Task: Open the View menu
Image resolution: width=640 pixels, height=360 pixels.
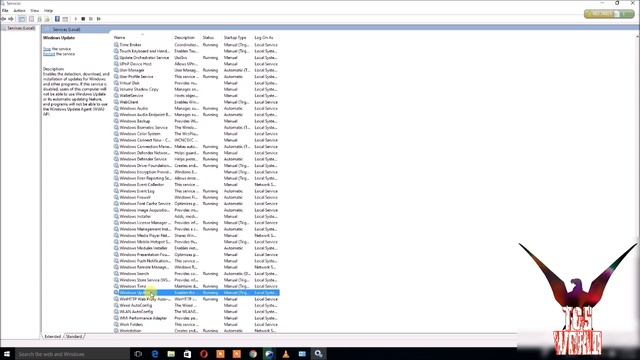Action: coord(35,10)
